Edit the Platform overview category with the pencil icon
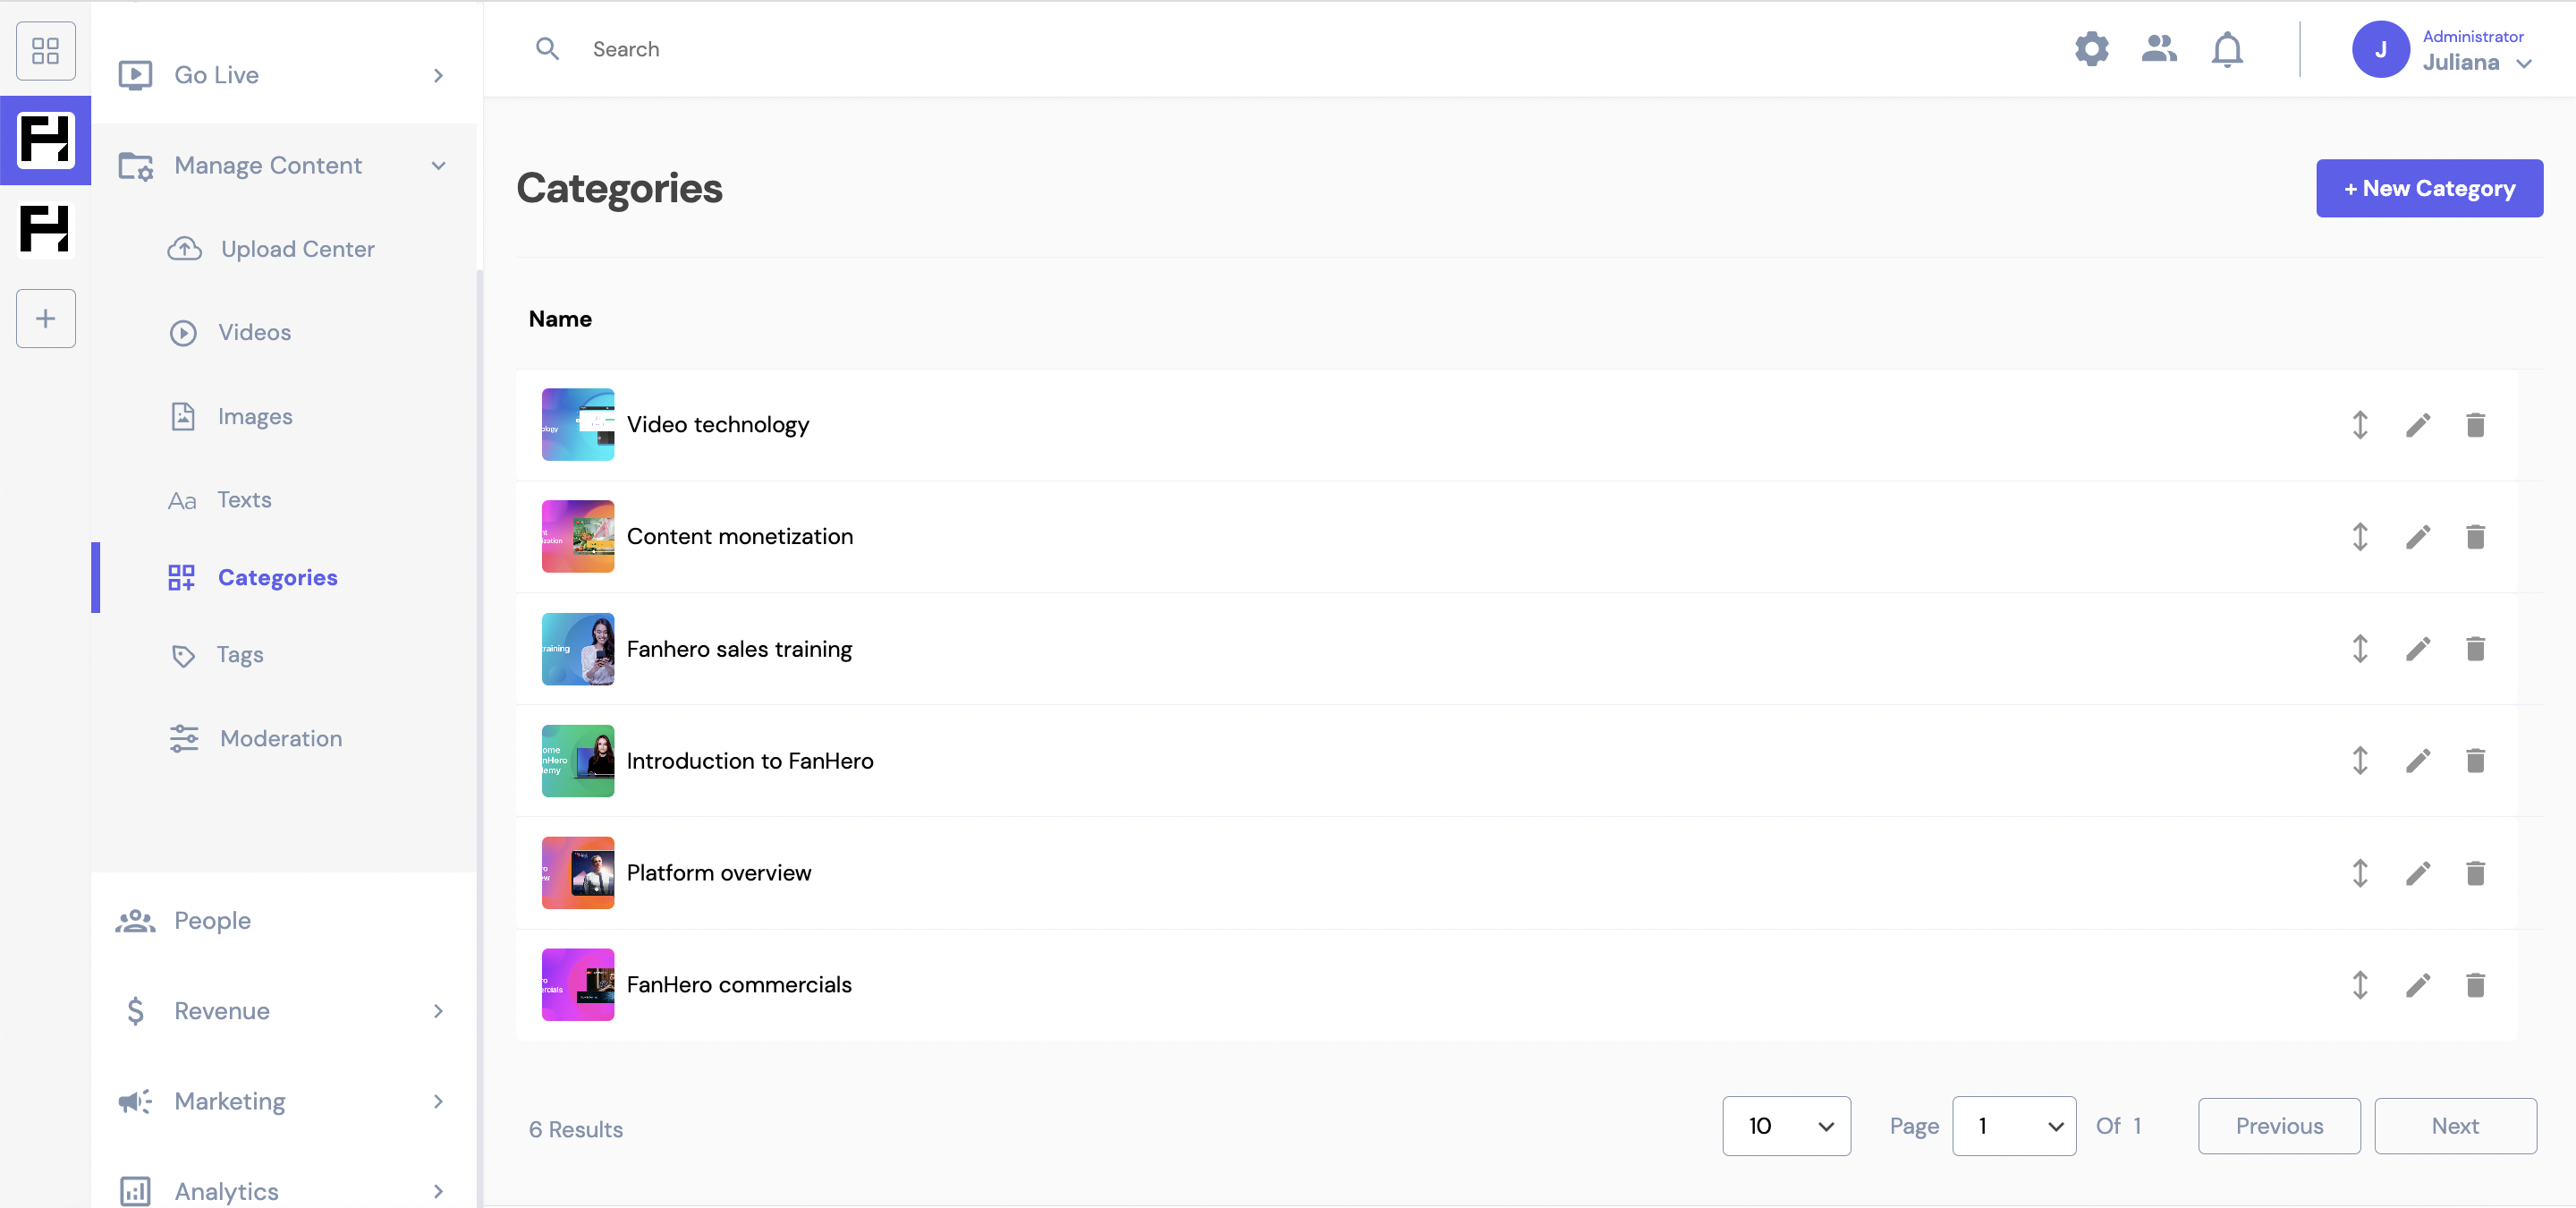The image size is (2576, 1208). tap(2417, 873)
